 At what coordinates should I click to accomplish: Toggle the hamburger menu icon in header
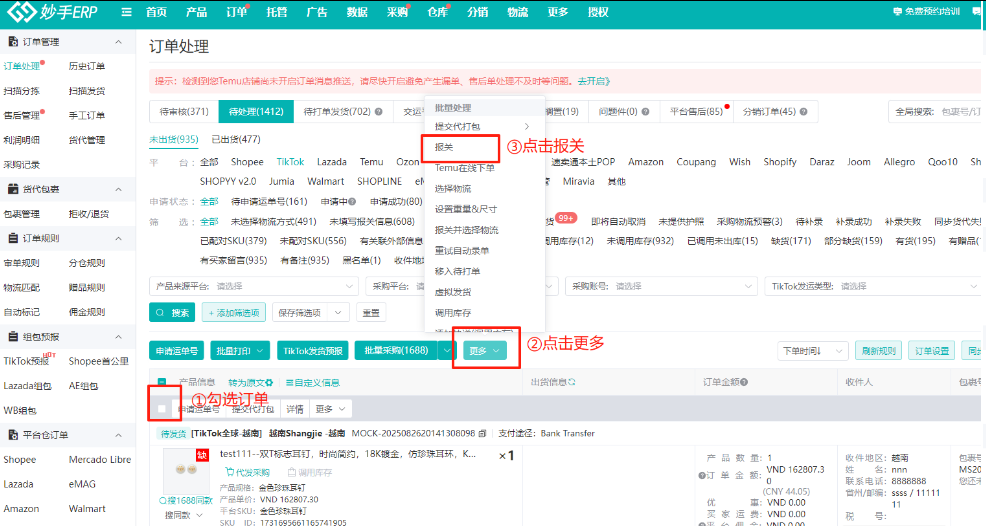pyautogui.click(x=126, y=12)
